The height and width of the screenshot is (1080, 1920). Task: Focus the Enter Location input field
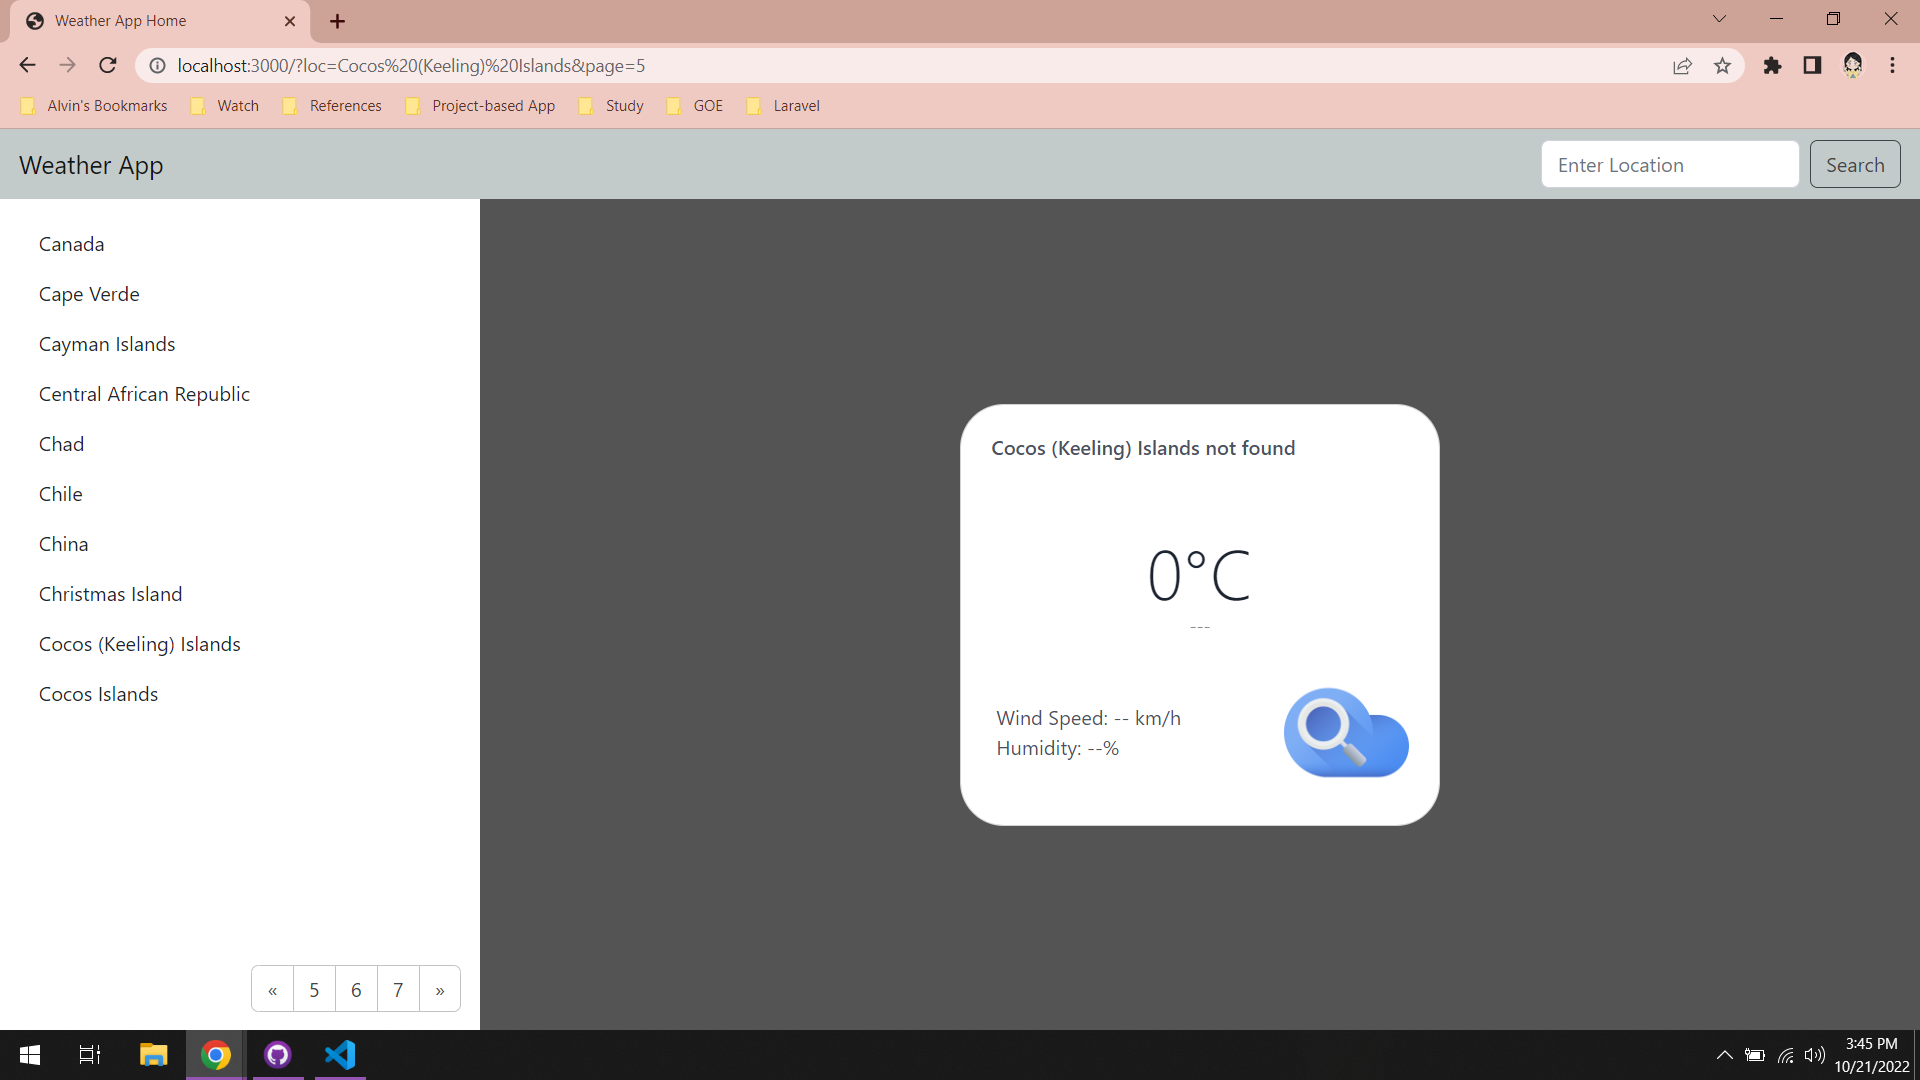(1670, 165)
